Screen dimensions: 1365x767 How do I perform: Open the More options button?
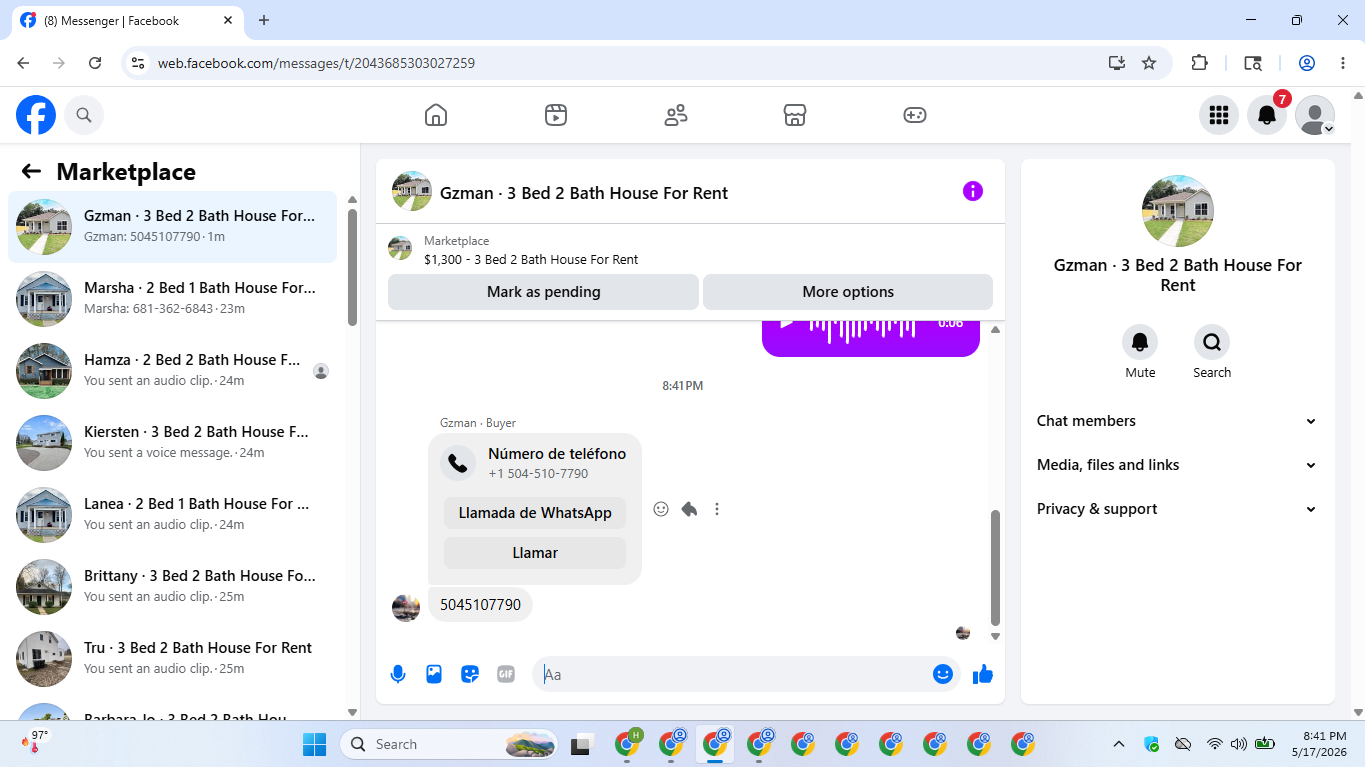click(848, 292)
